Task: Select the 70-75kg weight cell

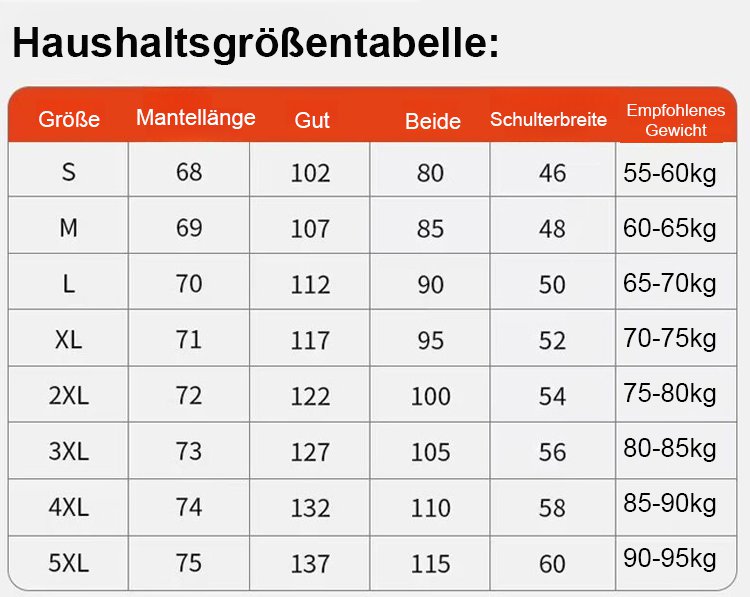Action: pos(670,339)
